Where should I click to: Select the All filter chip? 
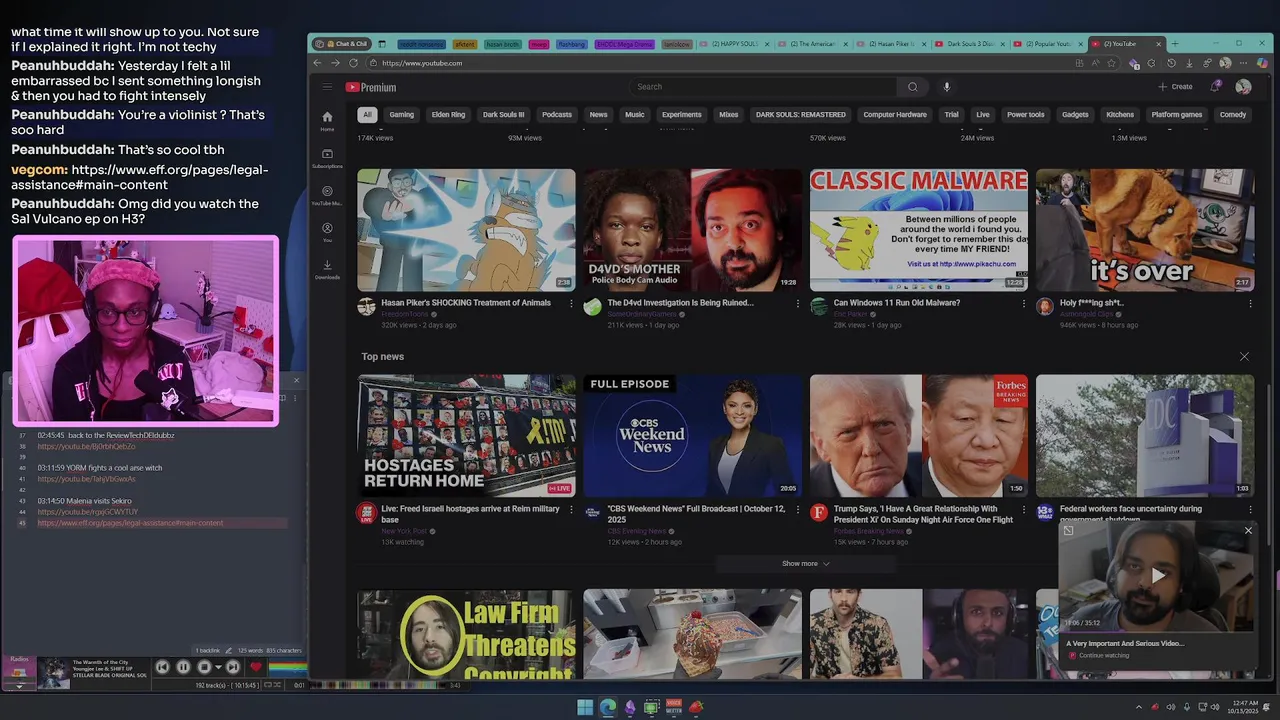tap(367, 115)
